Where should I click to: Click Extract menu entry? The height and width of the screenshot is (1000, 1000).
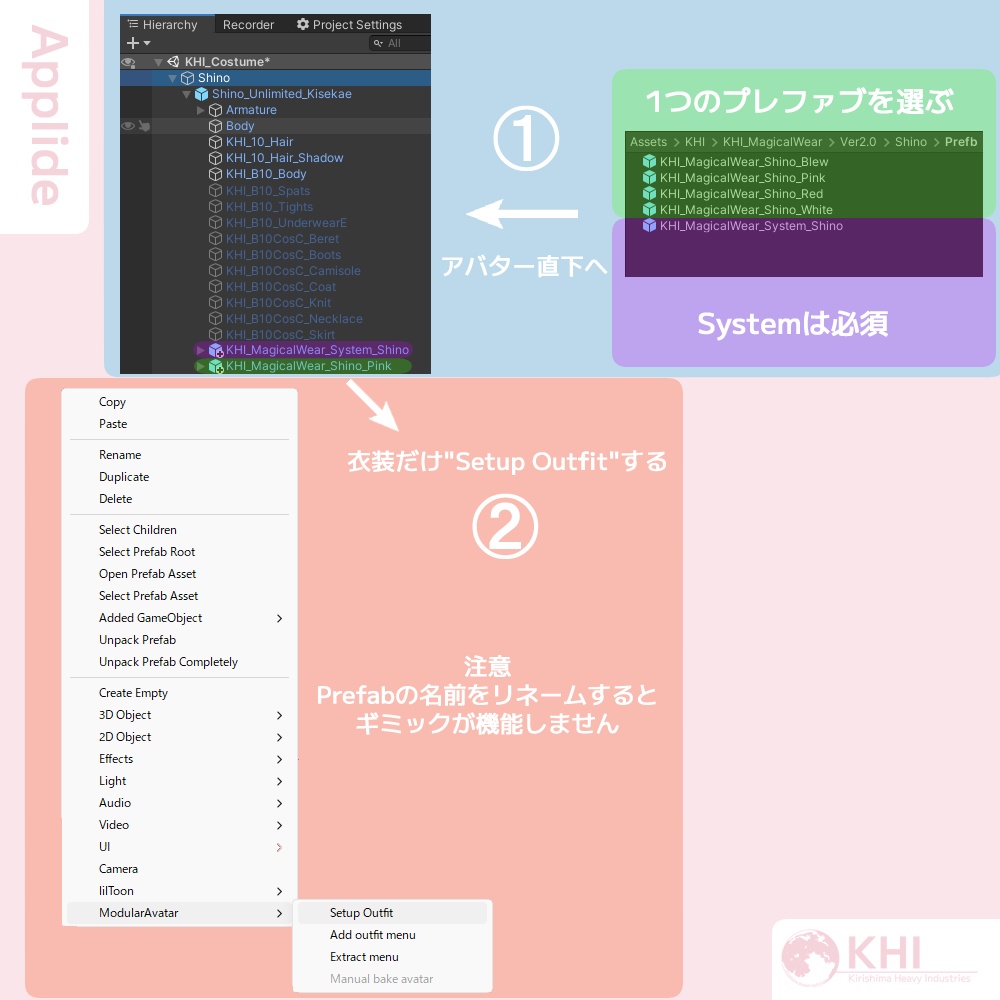click(392, 957)
